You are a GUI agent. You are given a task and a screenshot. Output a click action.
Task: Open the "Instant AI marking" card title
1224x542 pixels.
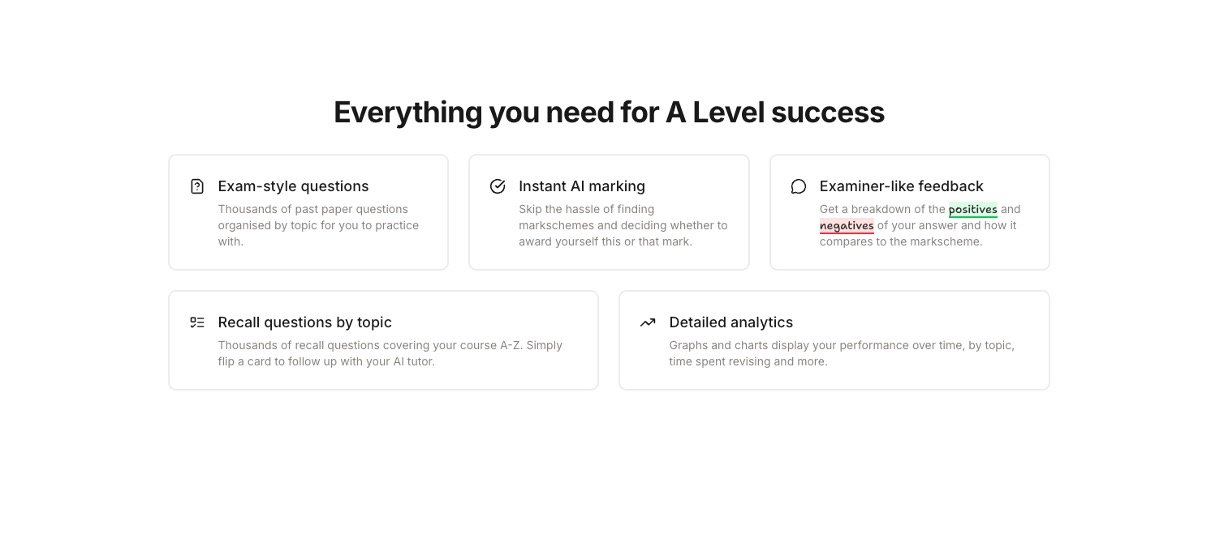[582, 186]
